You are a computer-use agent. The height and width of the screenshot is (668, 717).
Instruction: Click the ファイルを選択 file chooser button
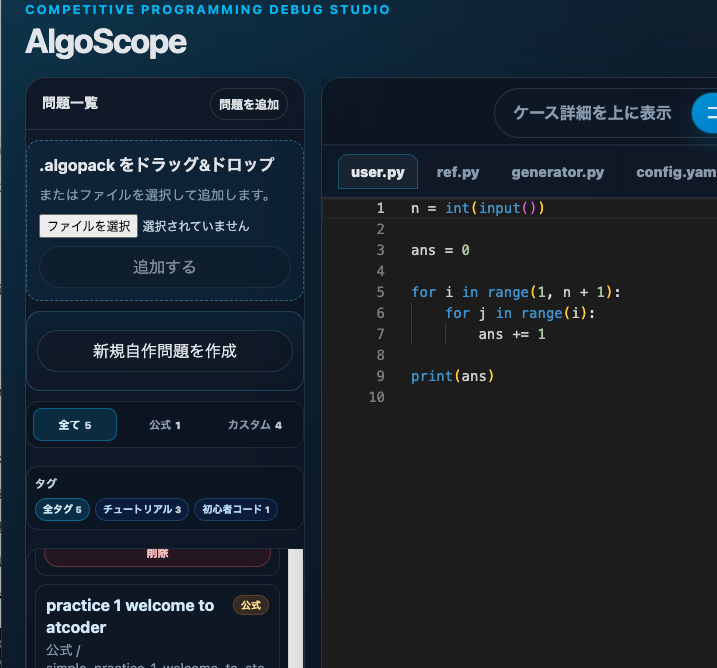[88, 226]
